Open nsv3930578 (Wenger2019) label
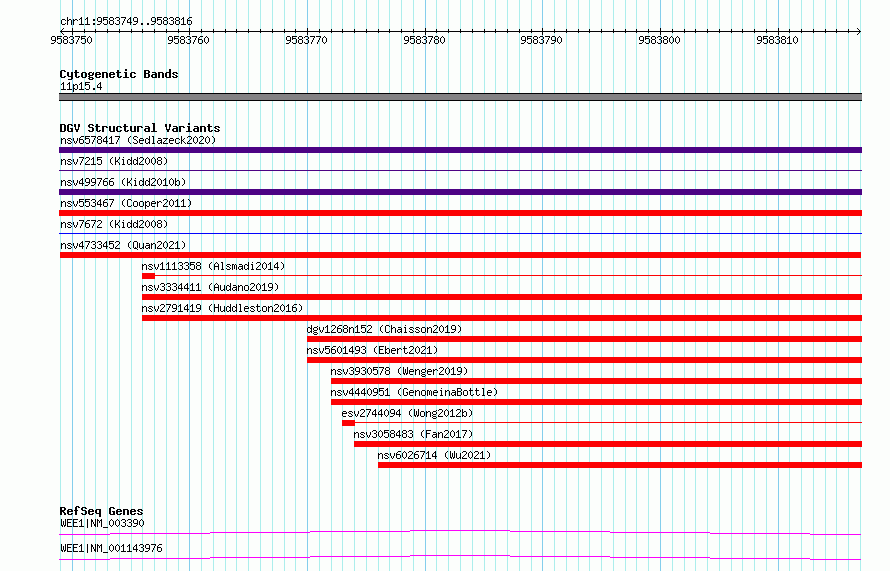This screenshot has width=890, height=571. (399, 371)
